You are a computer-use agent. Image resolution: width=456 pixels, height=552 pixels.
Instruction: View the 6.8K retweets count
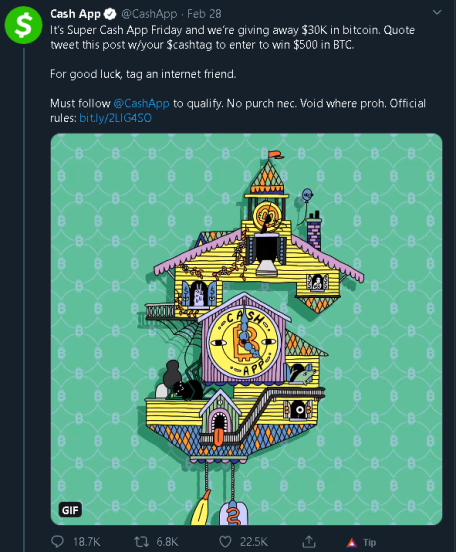167,542
